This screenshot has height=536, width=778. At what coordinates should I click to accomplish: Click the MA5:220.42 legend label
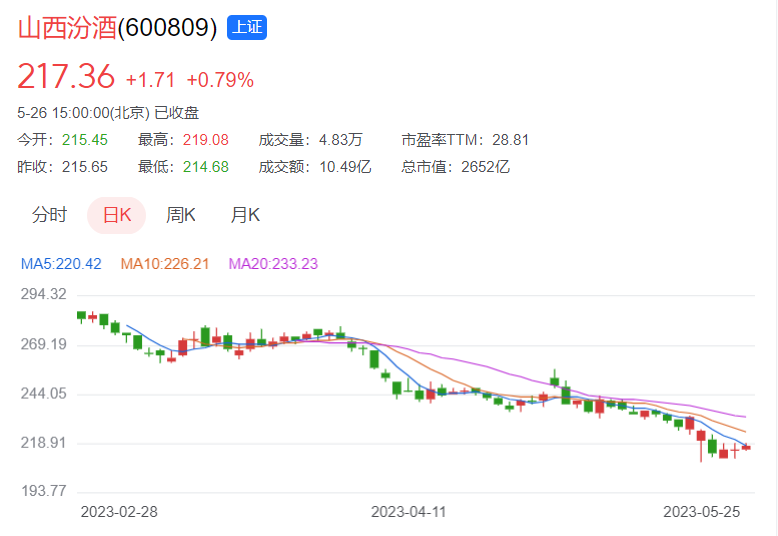(x=61, y=264)
